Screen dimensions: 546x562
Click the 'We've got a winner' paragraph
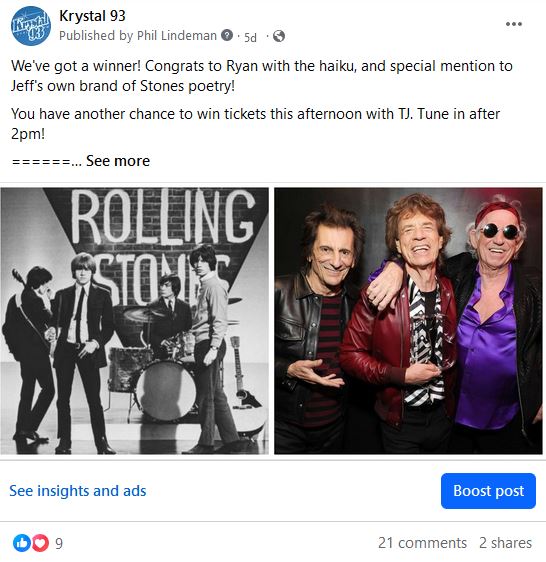point(262,76)
